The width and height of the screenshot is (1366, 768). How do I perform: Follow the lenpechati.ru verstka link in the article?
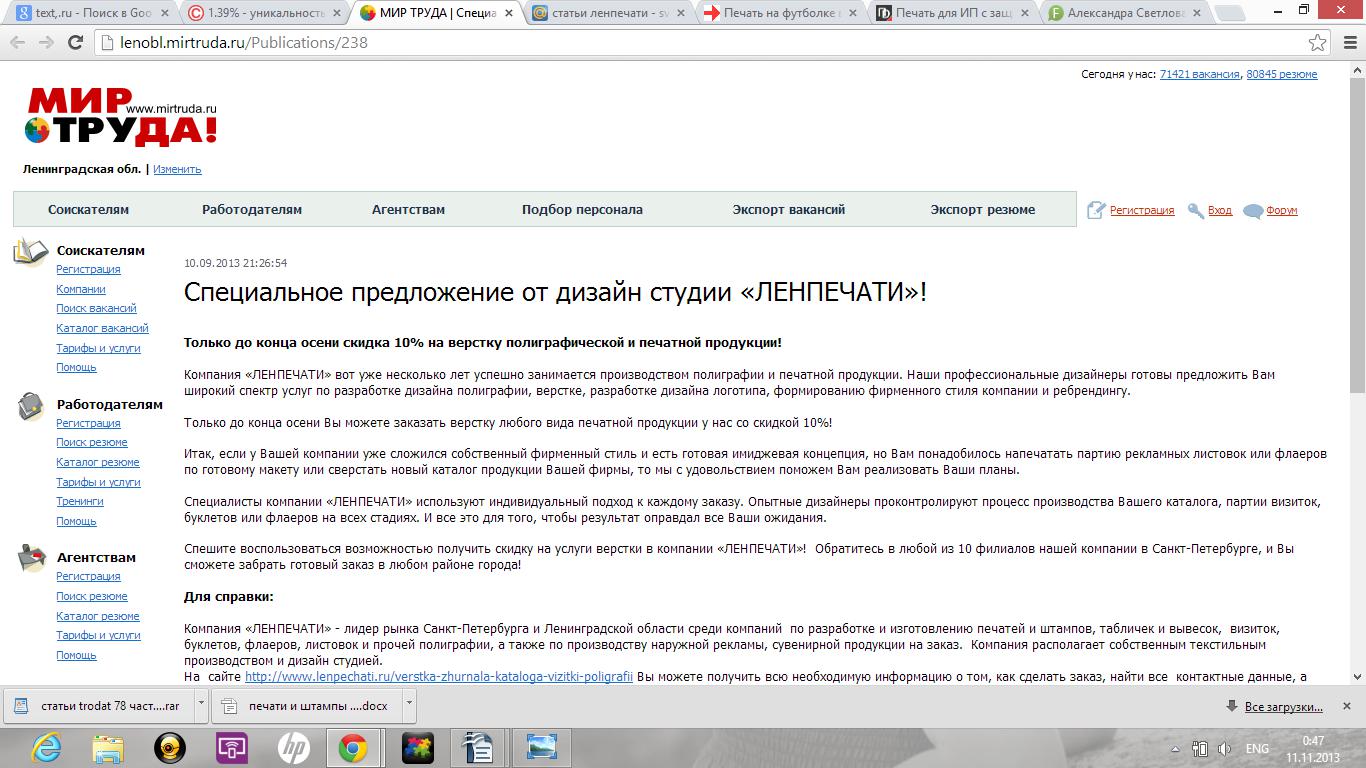439,677
